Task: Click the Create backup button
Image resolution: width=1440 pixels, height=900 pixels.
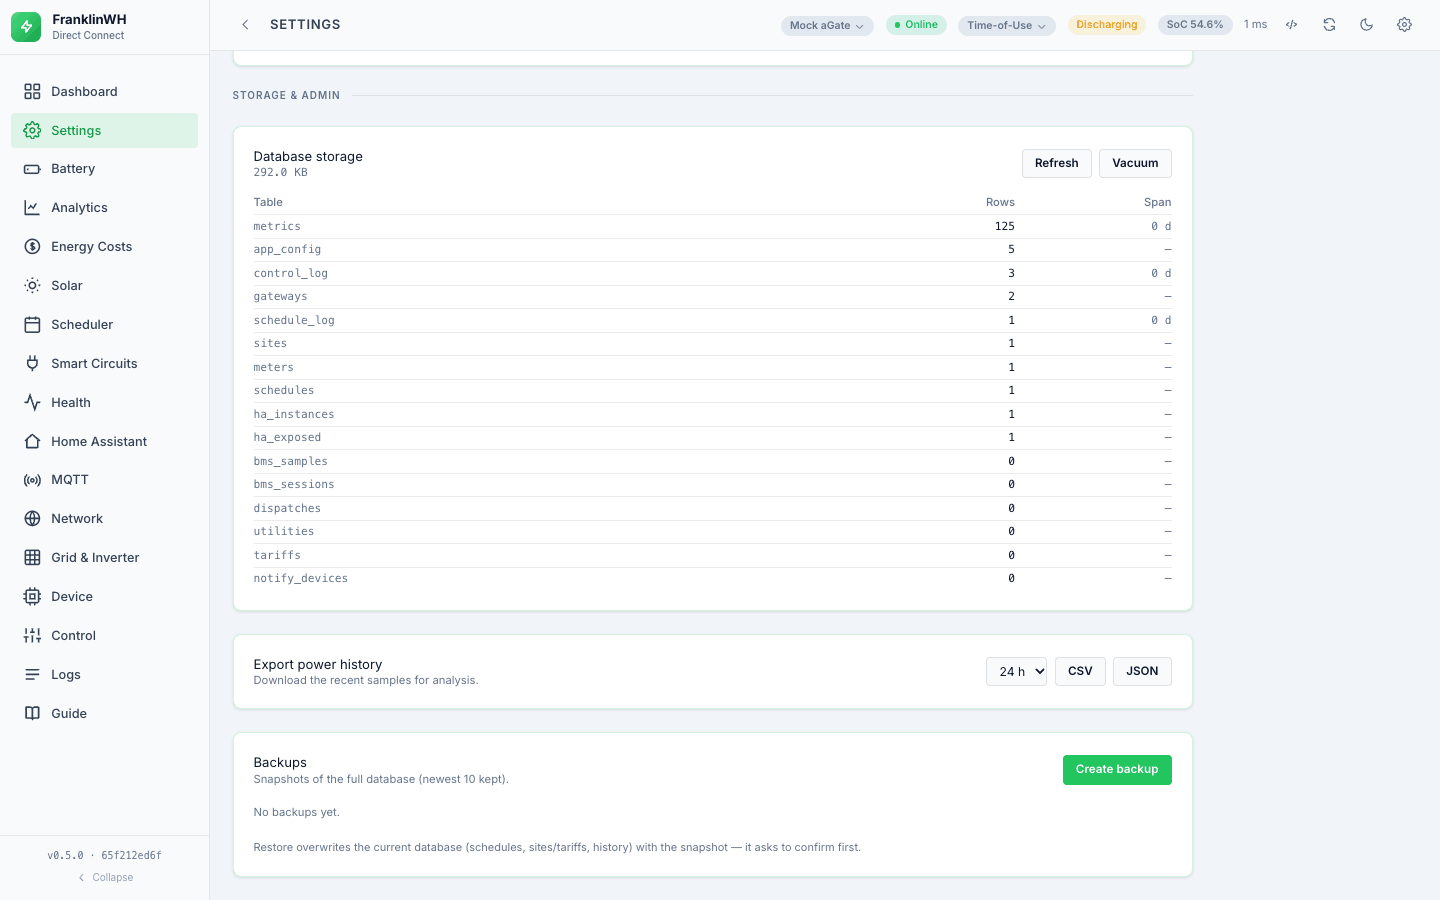Action: (x=1117, y=770)
